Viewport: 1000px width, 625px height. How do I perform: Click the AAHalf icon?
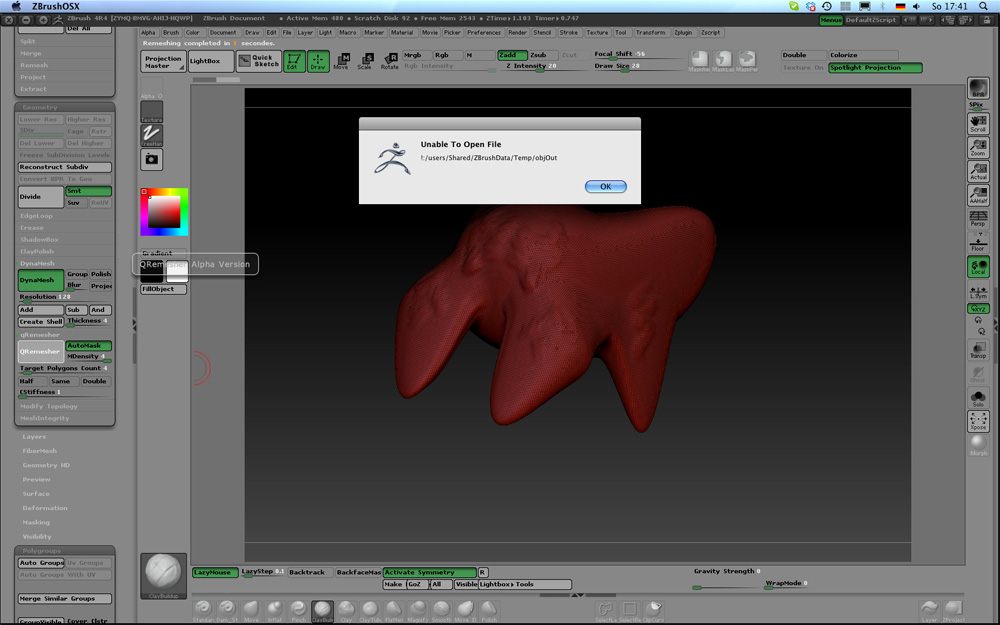click(978, 195)
